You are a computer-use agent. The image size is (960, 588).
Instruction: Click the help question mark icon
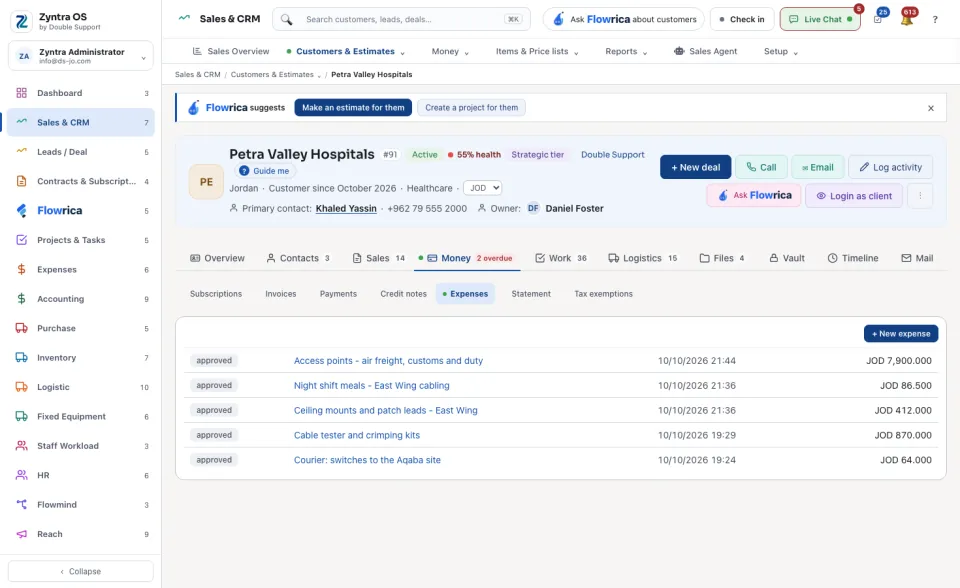point(935,20)
